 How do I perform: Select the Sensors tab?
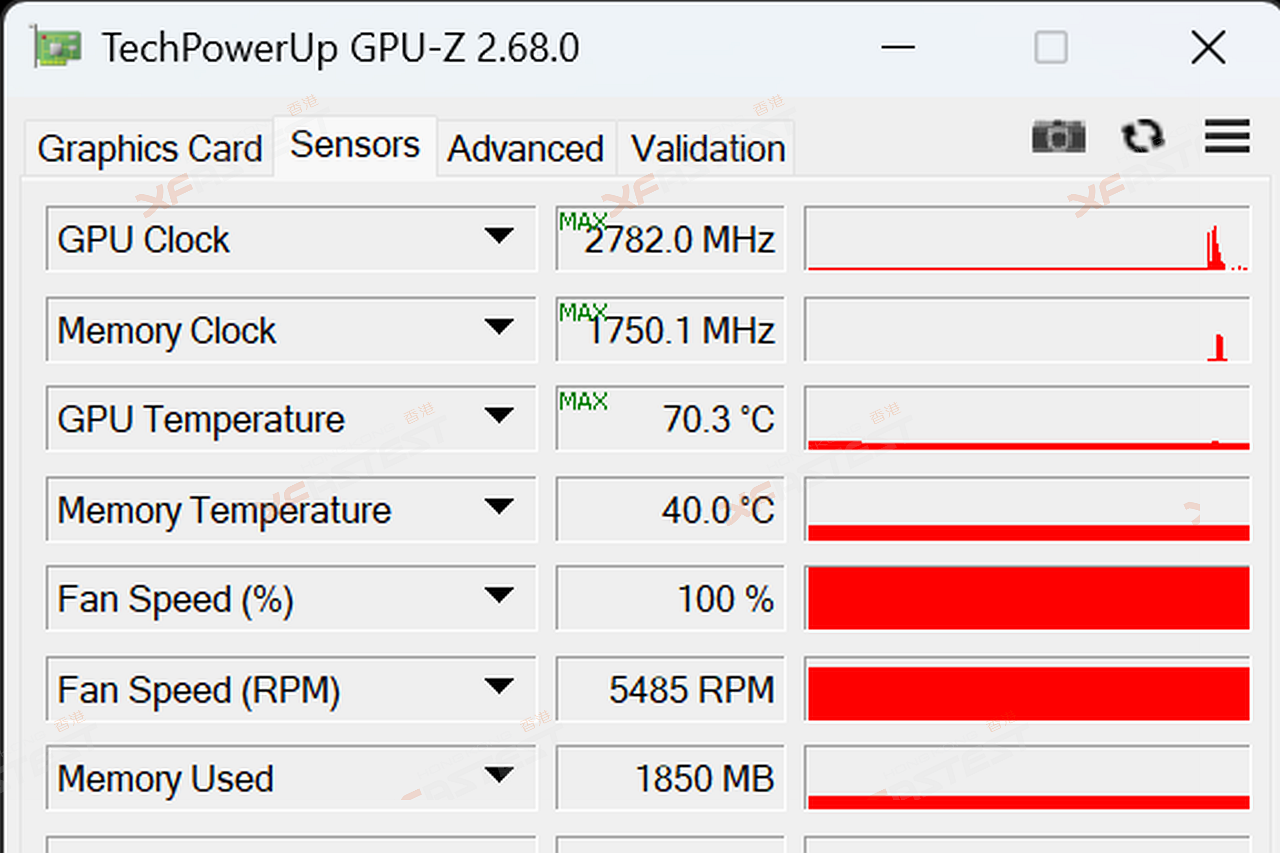pos(355,146)
